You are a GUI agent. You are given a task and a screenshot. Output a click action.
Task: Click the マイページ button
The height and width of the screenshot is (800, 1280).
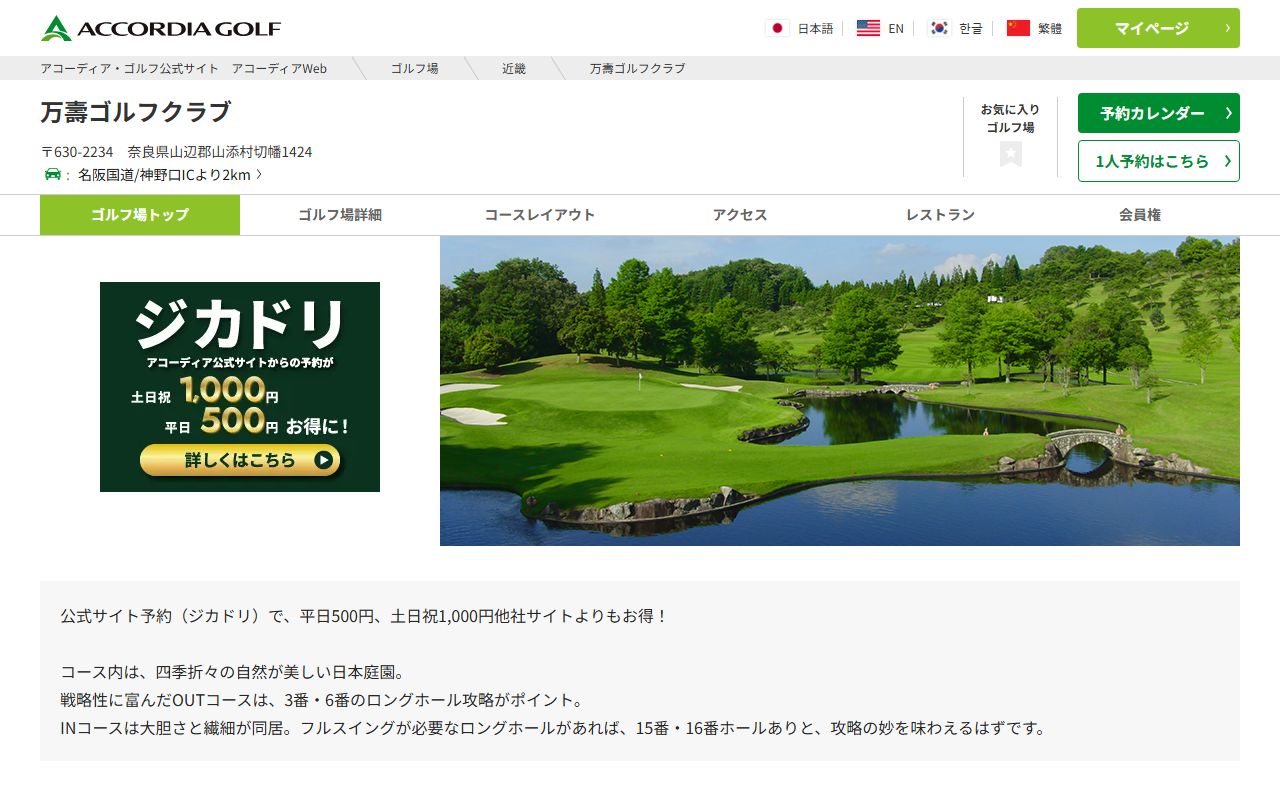pyautogui.click(x=1158, y=28)
